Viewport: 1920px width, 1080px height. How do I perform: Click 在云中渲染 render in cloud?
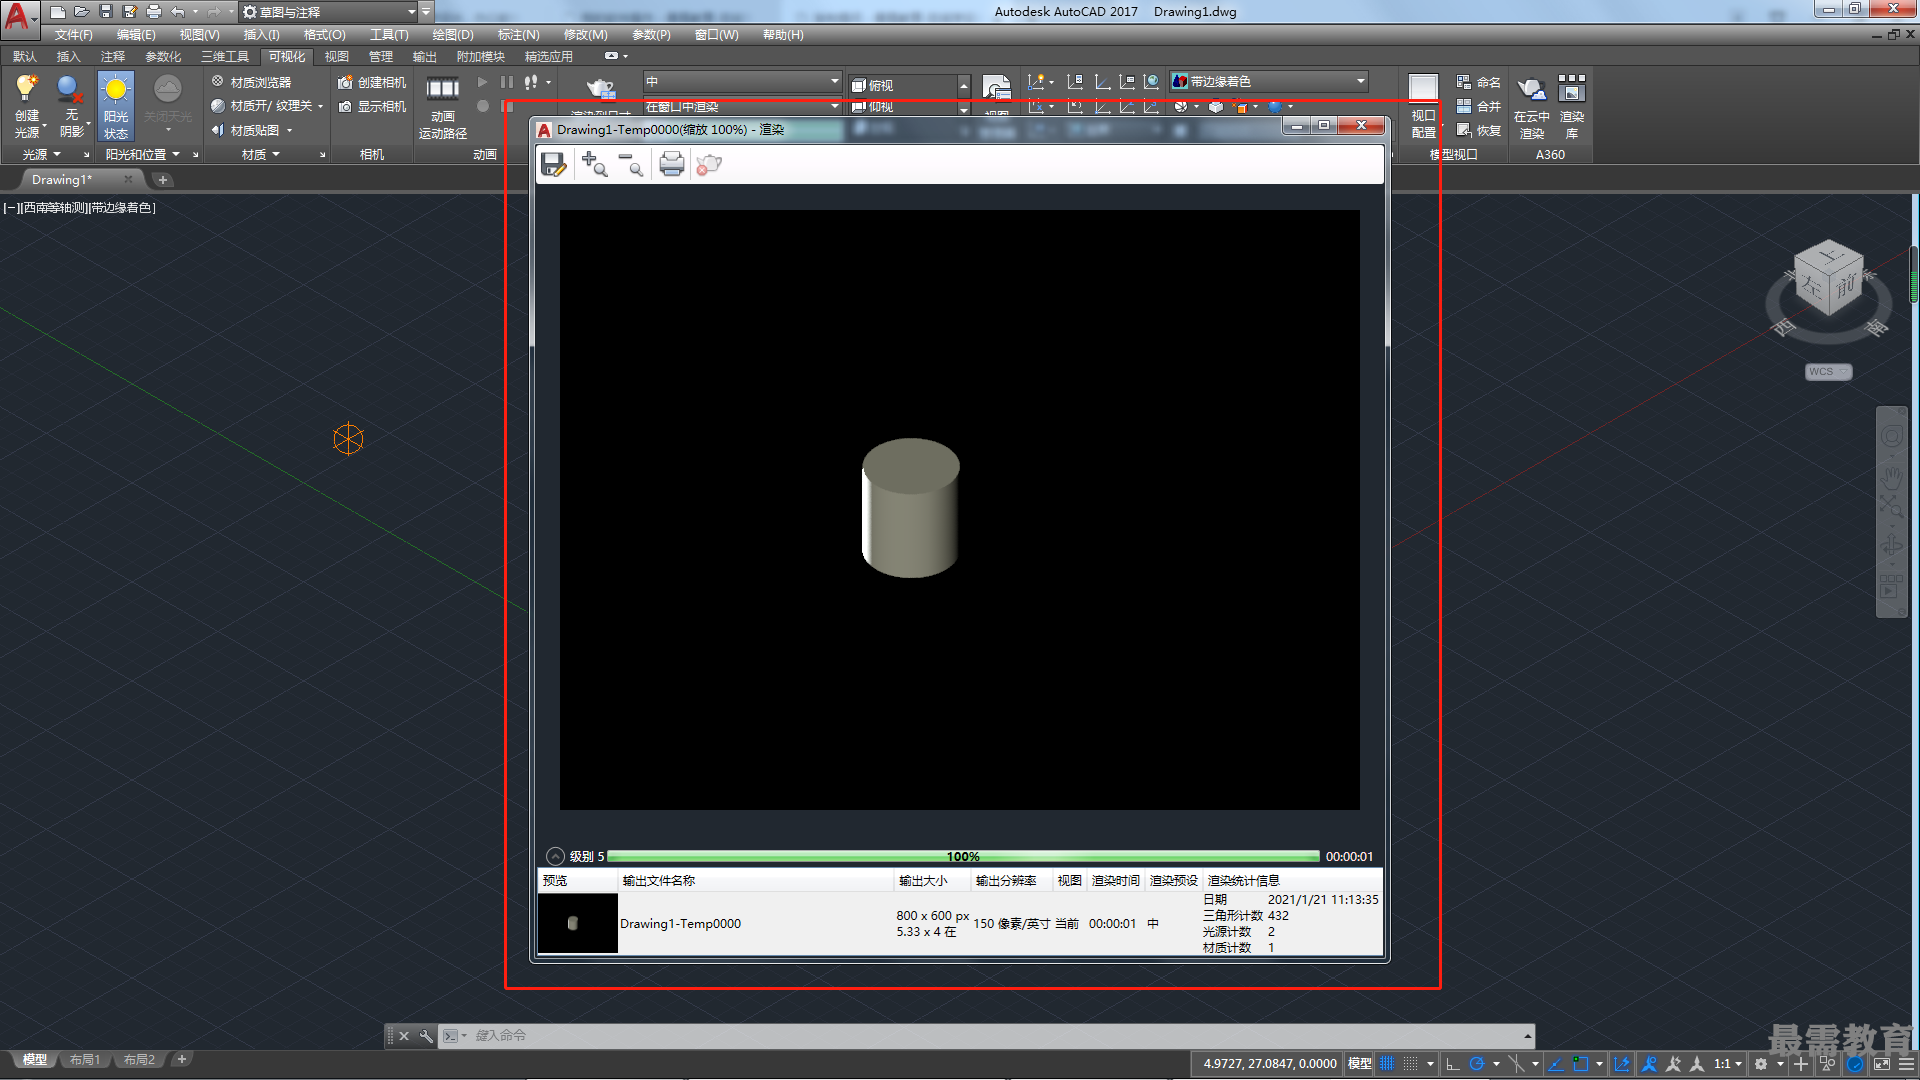[x=1532, y=106]
